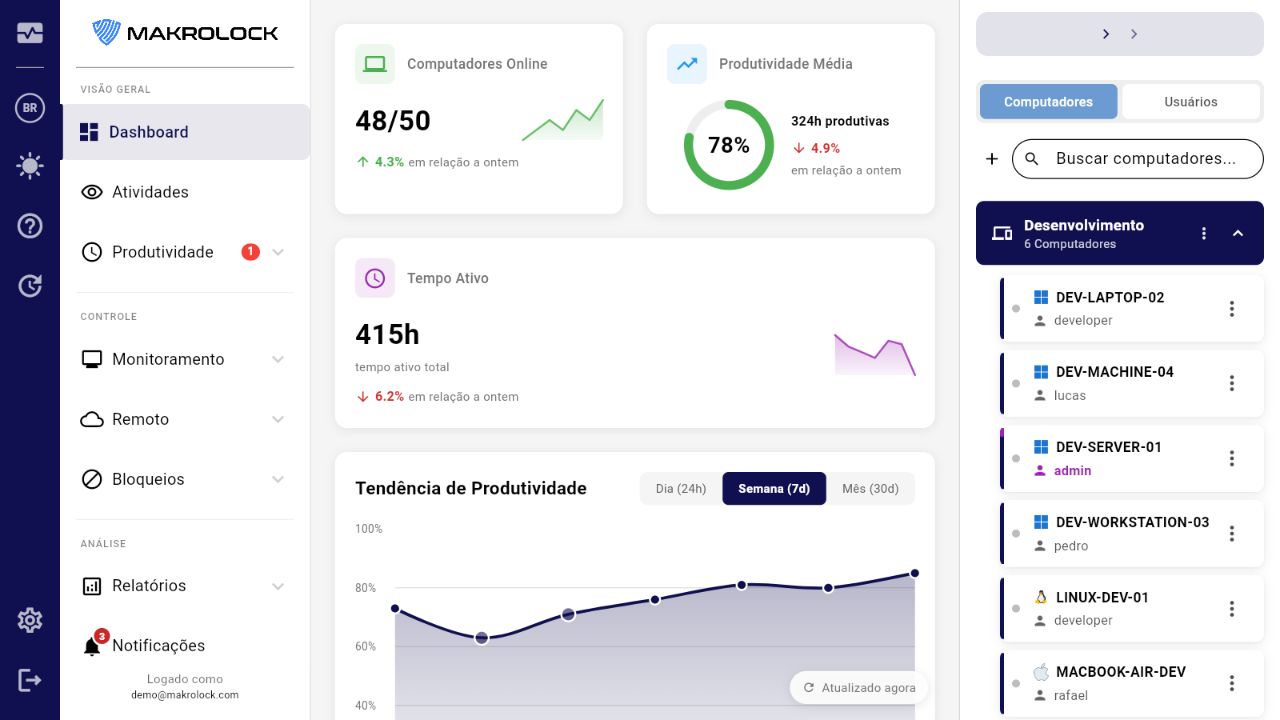
Task: Click the first data point on trend chart
Action: tap(395, 608)
